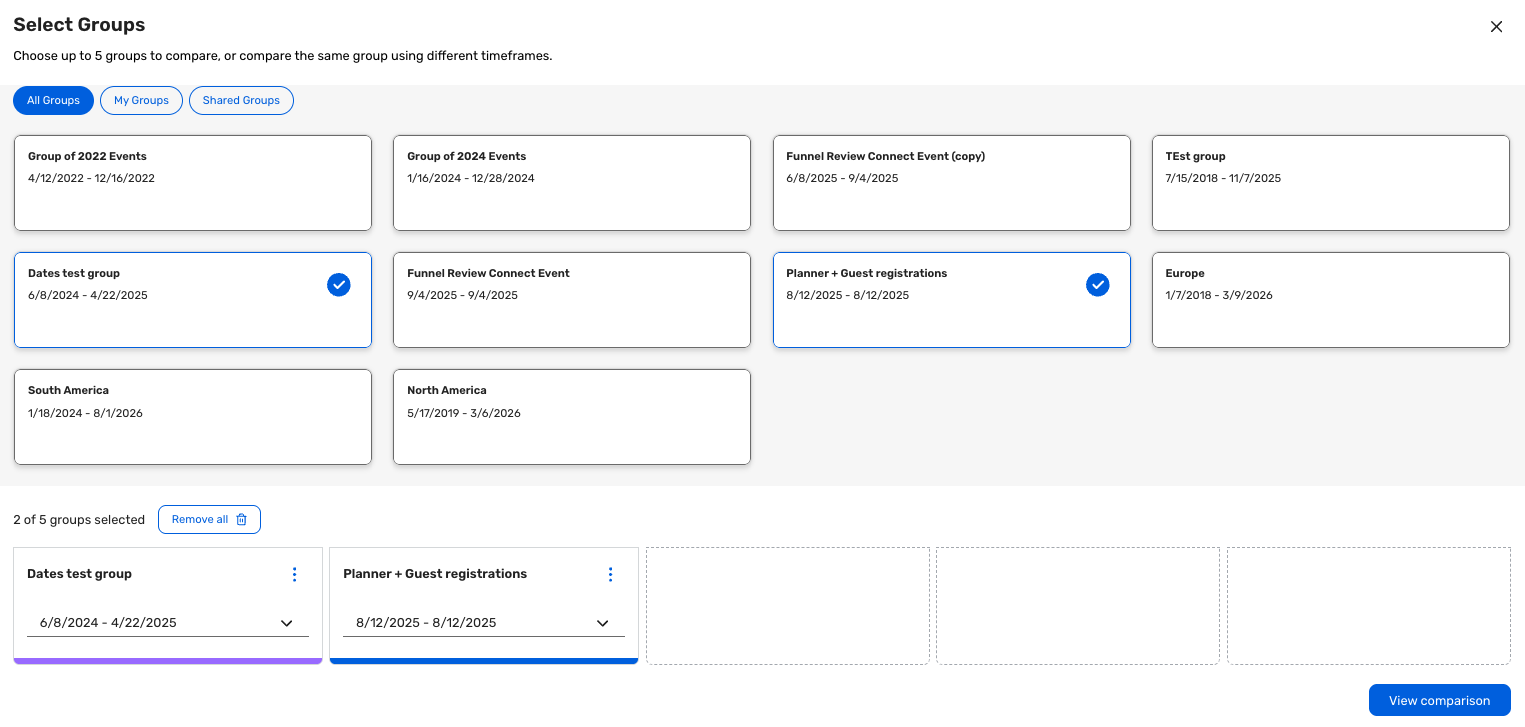
Task: Uncheck the Planner + Guest registrations checkmark
Action: pos(1098,285)
